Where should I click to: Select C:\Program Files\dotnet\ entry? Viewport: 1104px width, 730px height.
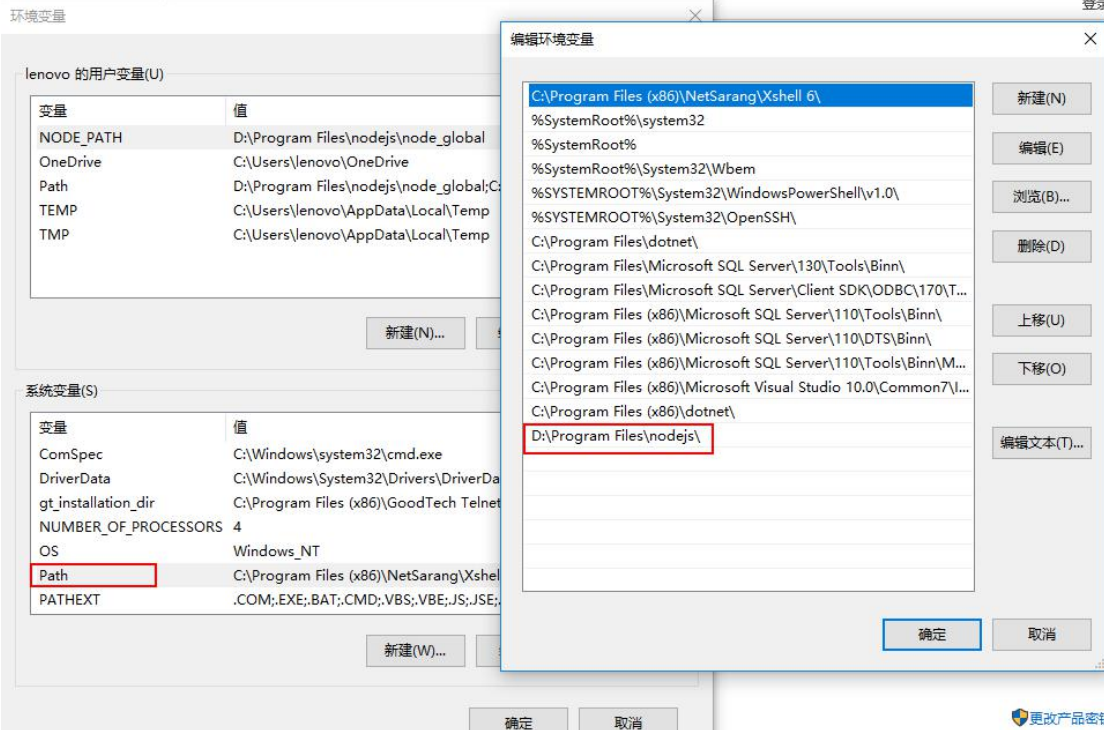click(x=750, y=241)
